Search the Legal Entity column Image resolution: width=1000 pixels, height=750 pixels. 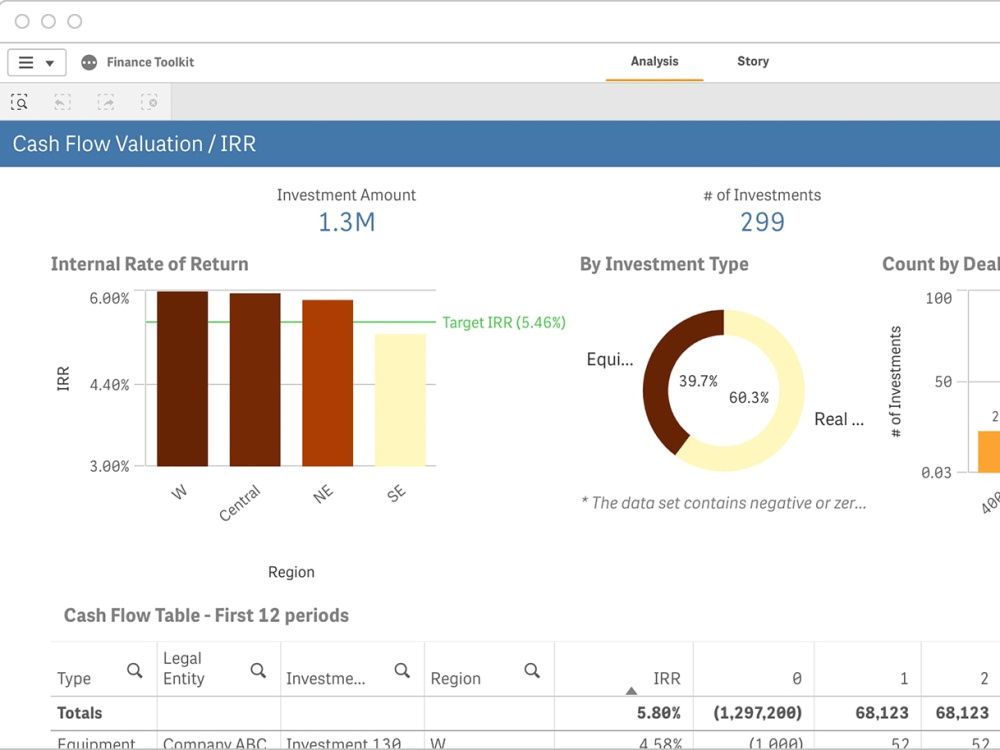pyautogui.click(x=258, y=670)
